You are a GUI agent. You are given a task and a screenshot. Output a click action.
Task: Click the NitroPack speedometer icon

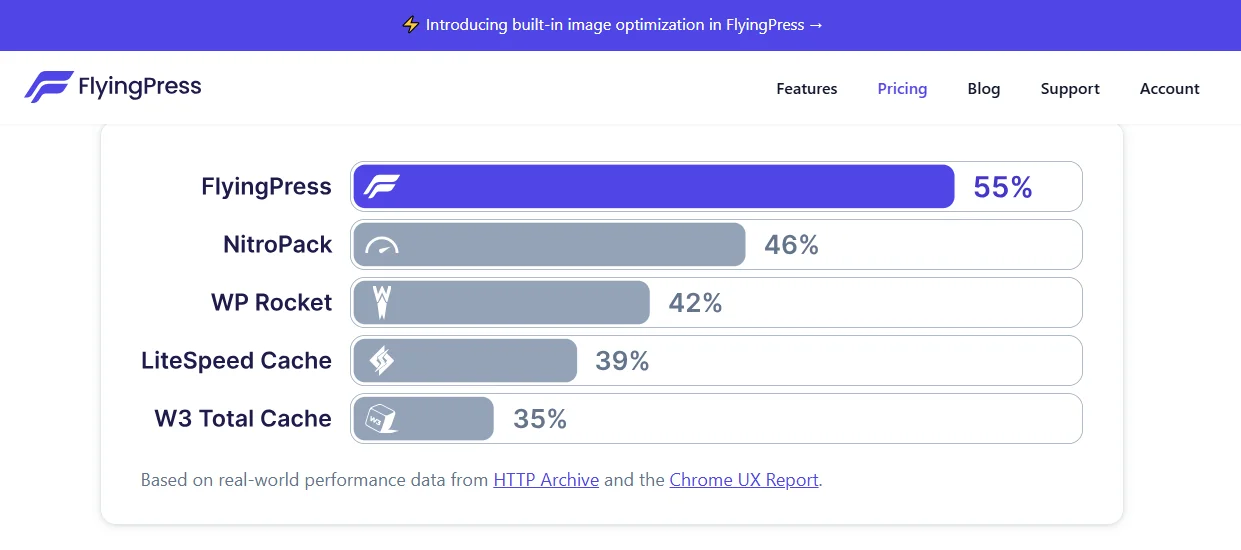tap(381, 246)
